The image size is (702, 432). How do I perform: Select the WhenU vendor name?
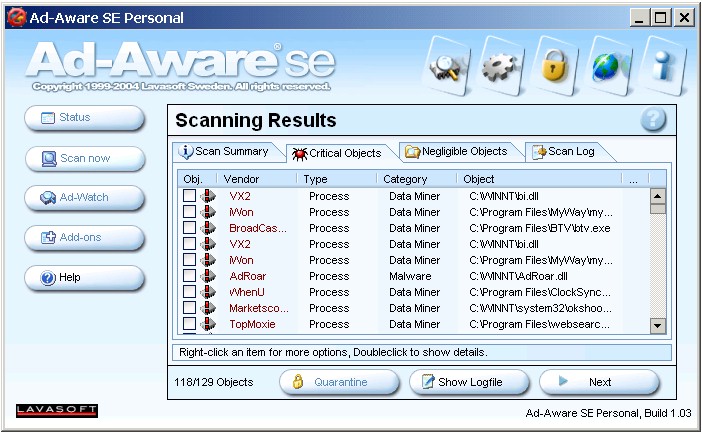click(247, 292)
